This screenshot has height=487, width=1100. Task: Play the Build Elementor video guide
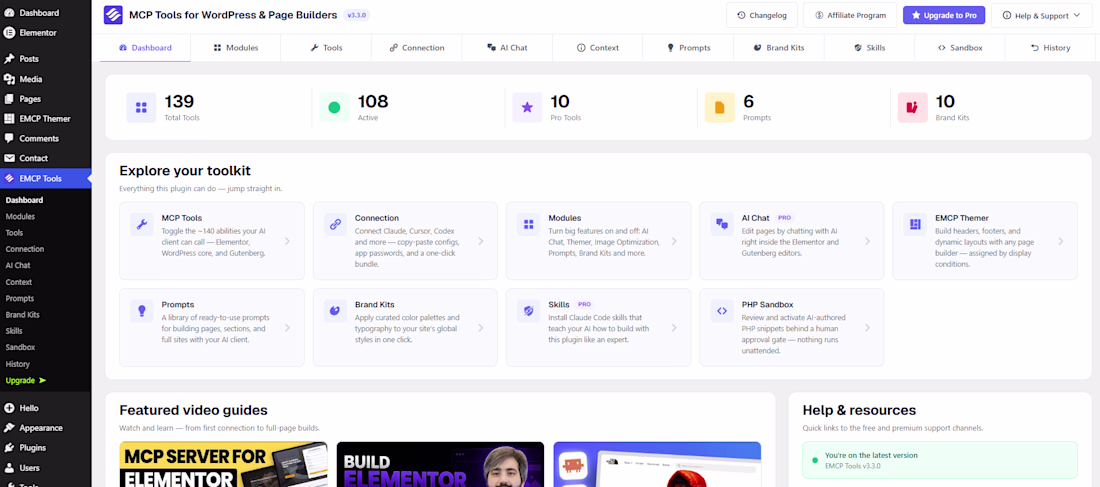pyautogui.click(x=441, y=464)
